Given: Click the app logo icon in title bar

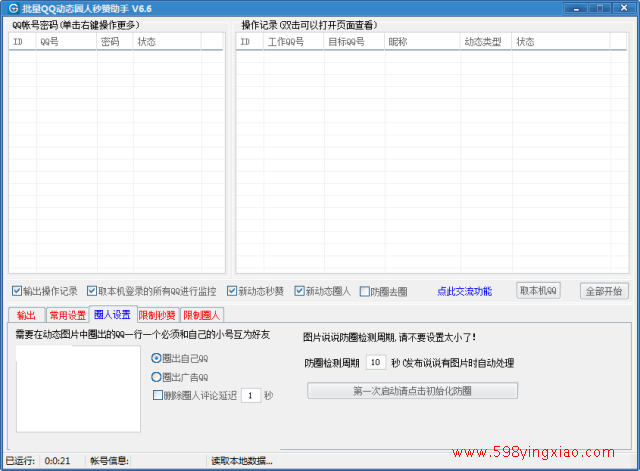Looking at the screenshot, I should click(13, 8).
